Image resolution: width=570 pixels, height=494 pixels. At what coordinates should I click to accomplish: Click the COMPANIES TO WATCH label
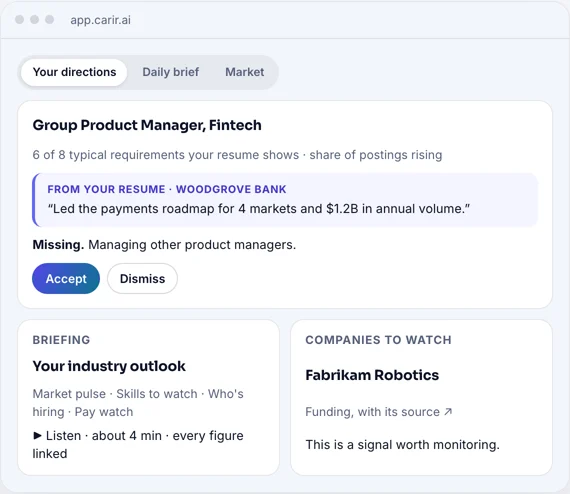tap(378, 340)
